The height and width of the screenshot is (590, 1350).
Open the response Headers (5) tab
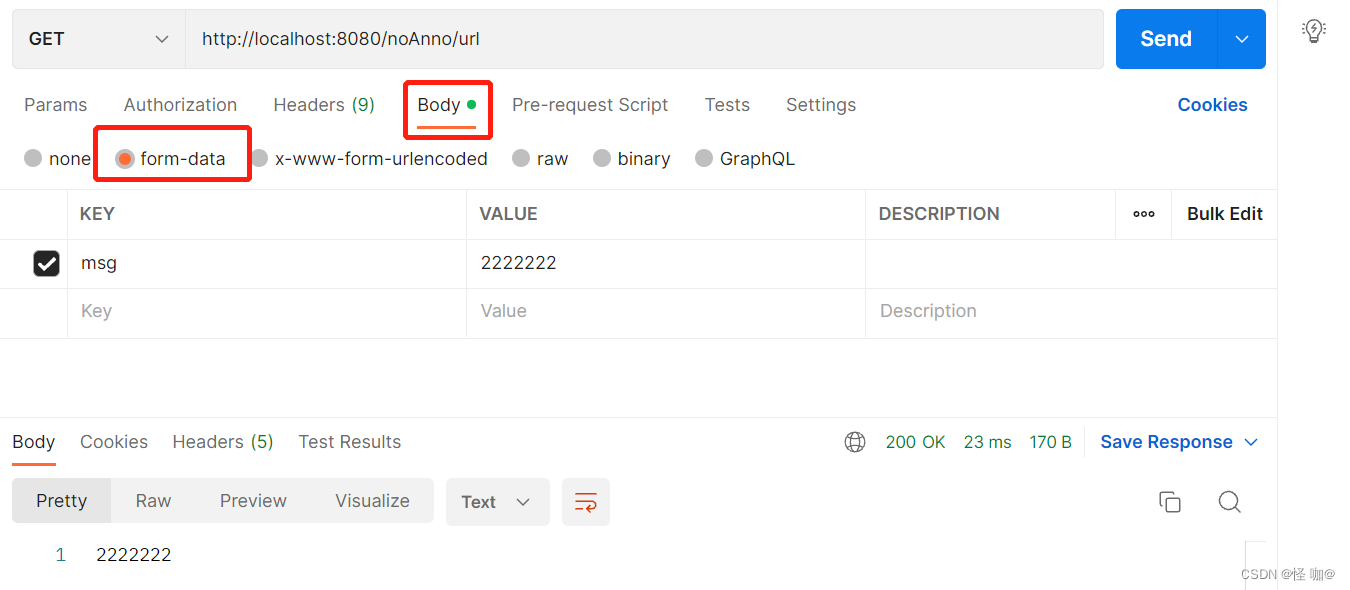(223, 442)
